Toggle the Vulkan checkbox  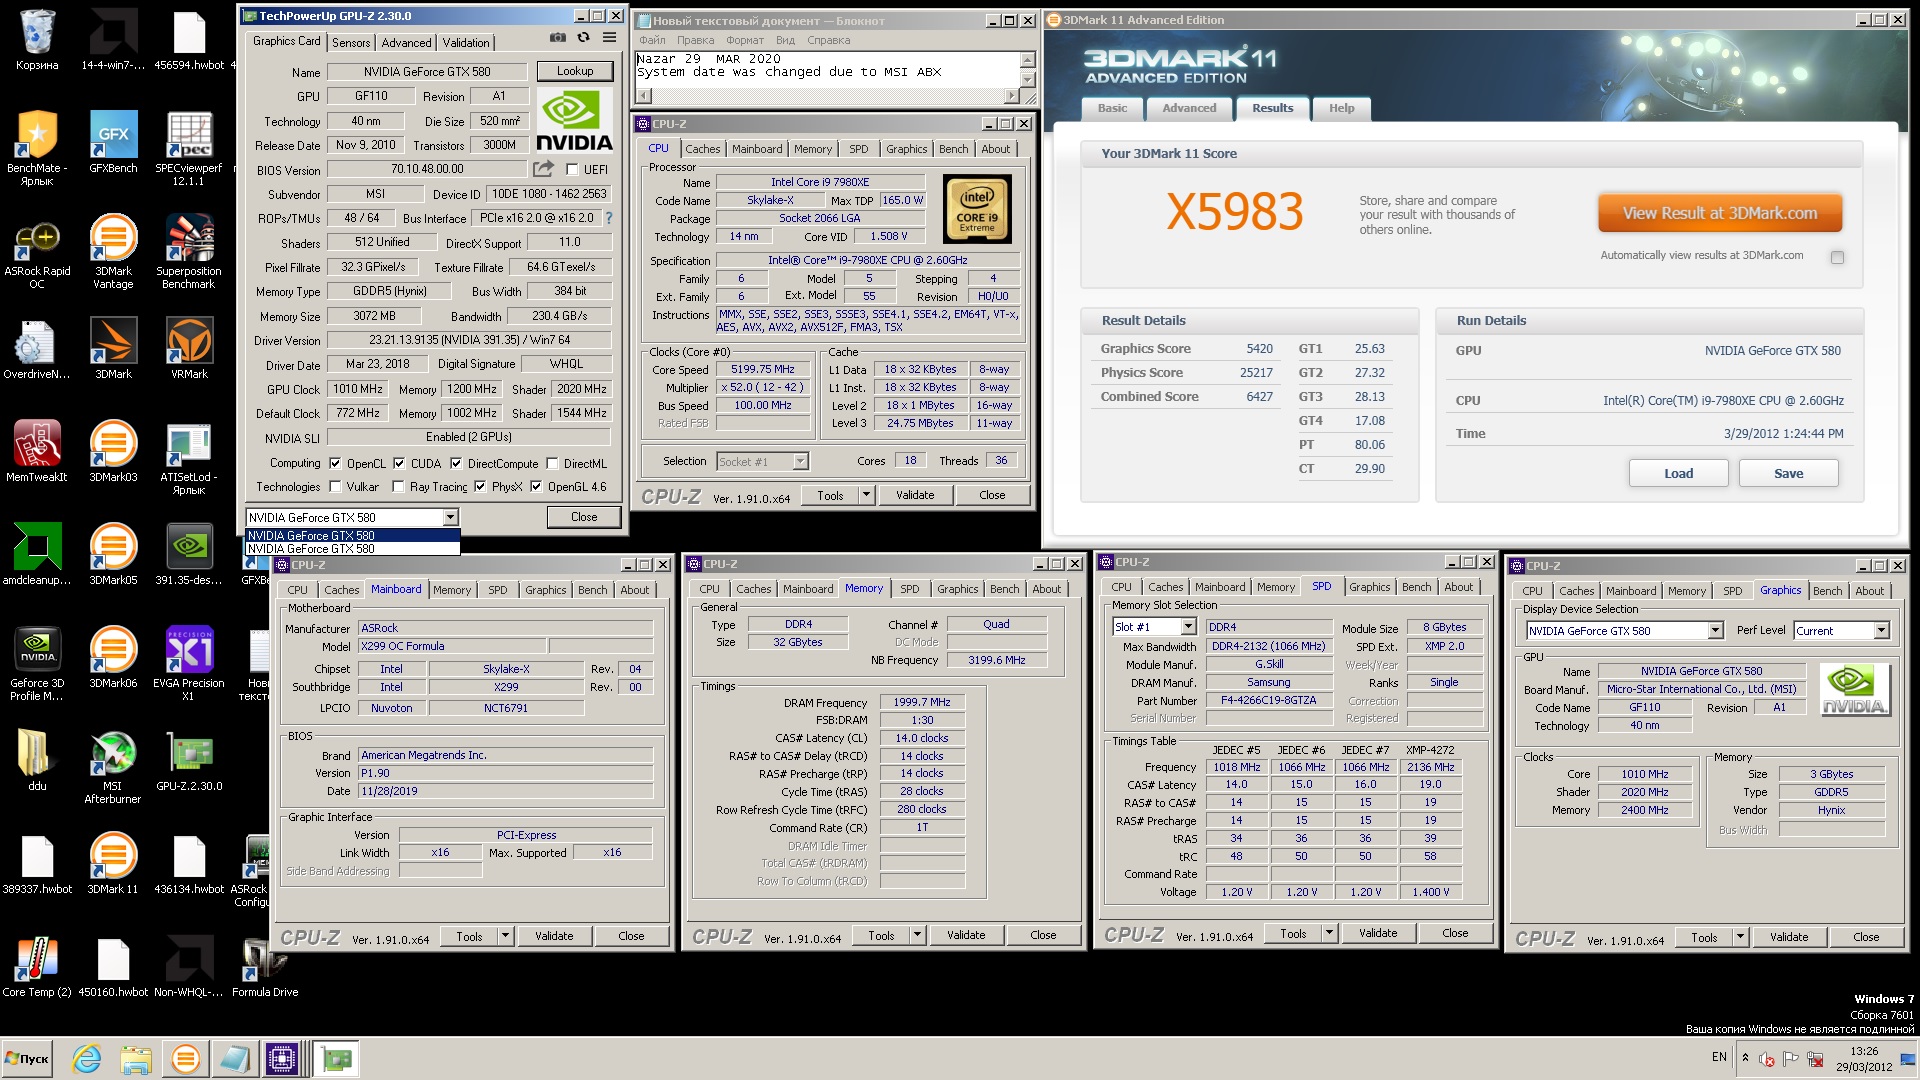click(x=335, y=487)
